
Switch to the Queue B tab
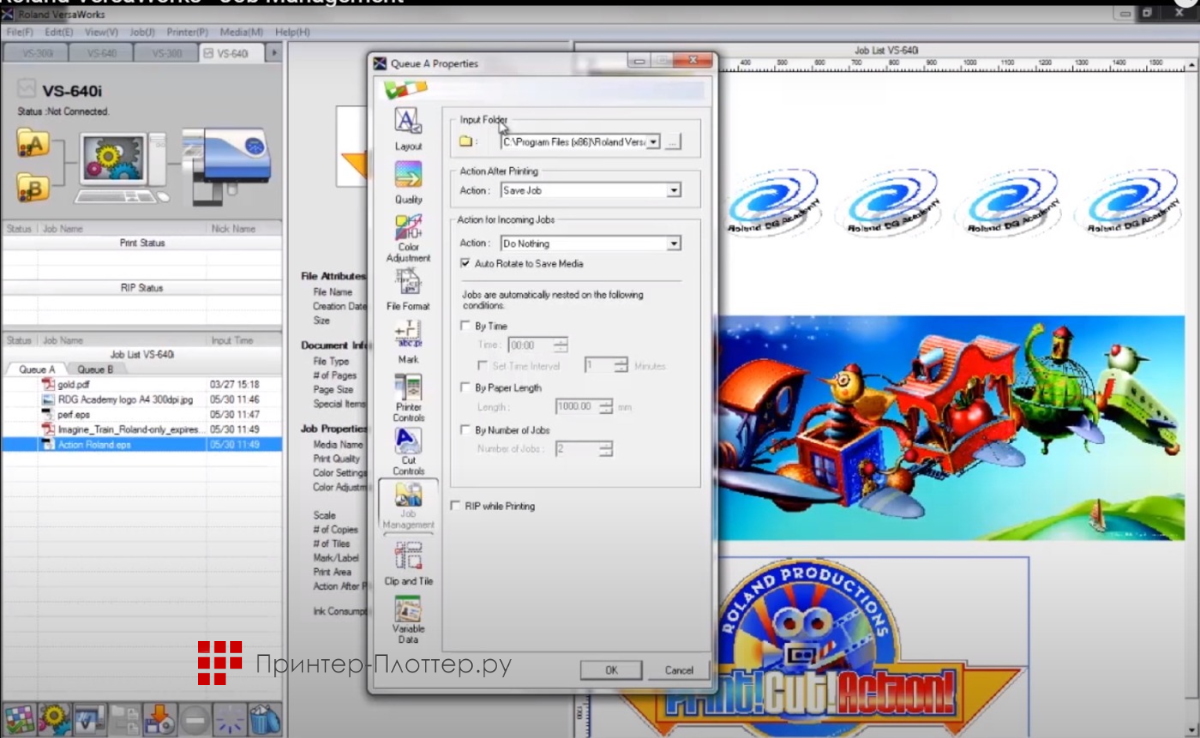[95, 369]
